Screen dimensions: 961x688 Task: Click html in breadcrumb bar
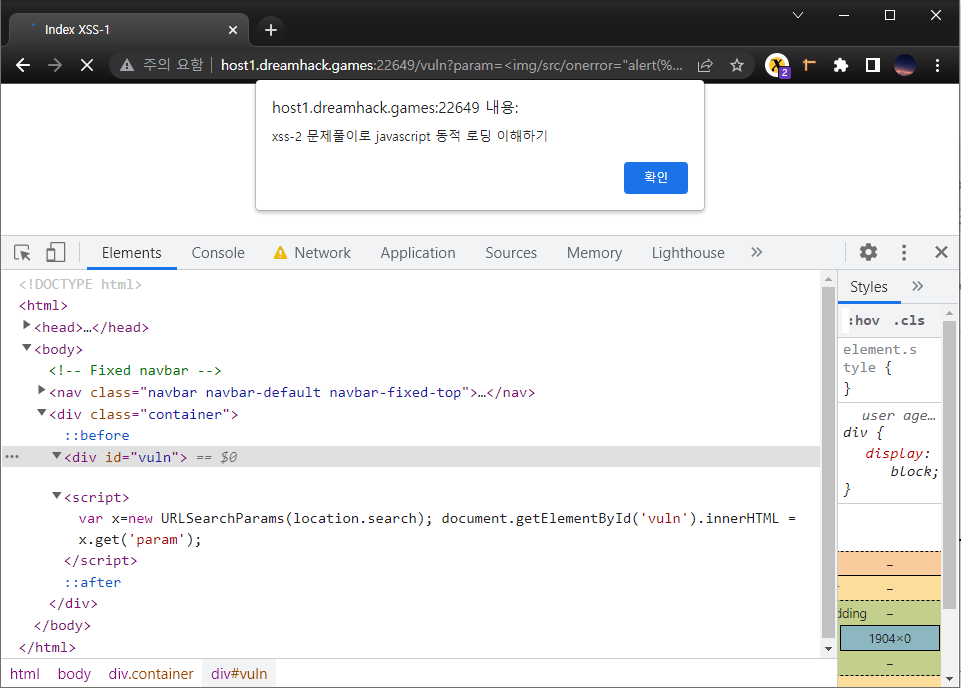(x=25, y=674)
